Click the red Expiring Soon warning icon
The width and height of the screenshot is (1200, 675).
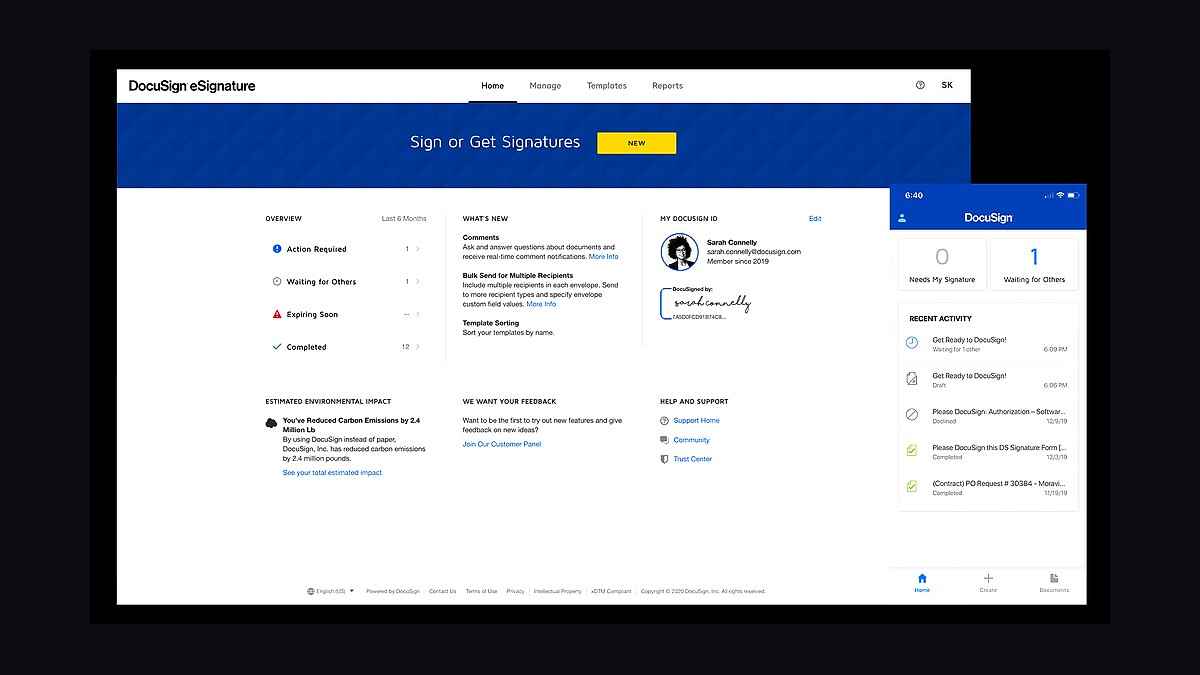click(x=277, y=314)
